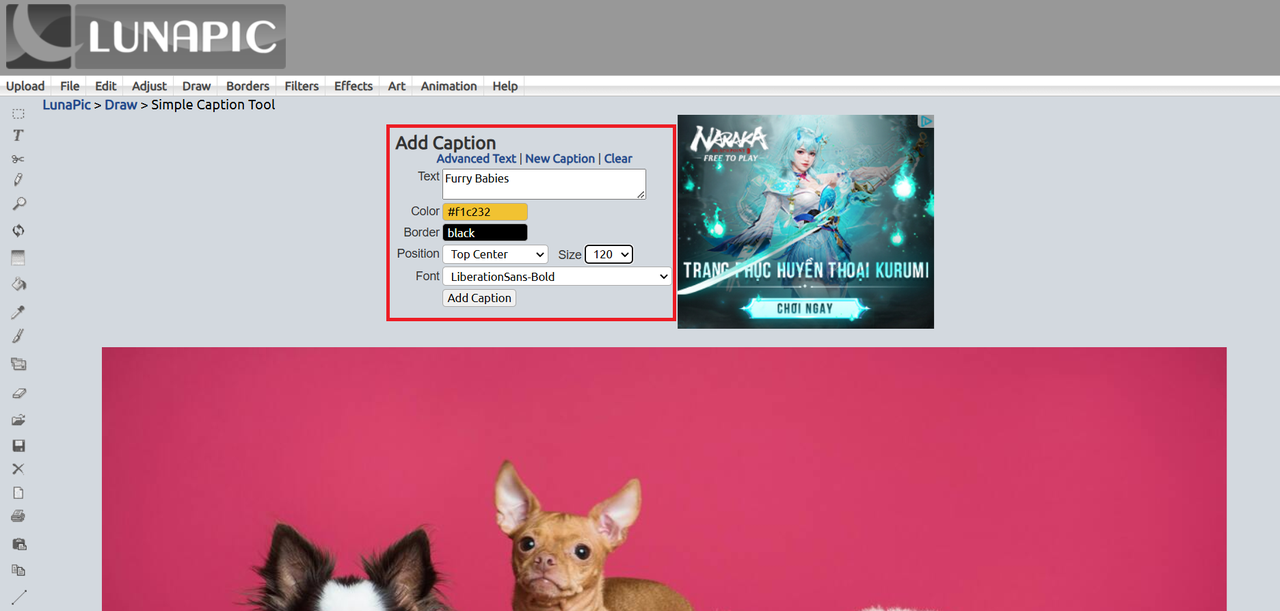Open the Adjust menu
Screen dimensions: 1280x611
tap(150, 86)
